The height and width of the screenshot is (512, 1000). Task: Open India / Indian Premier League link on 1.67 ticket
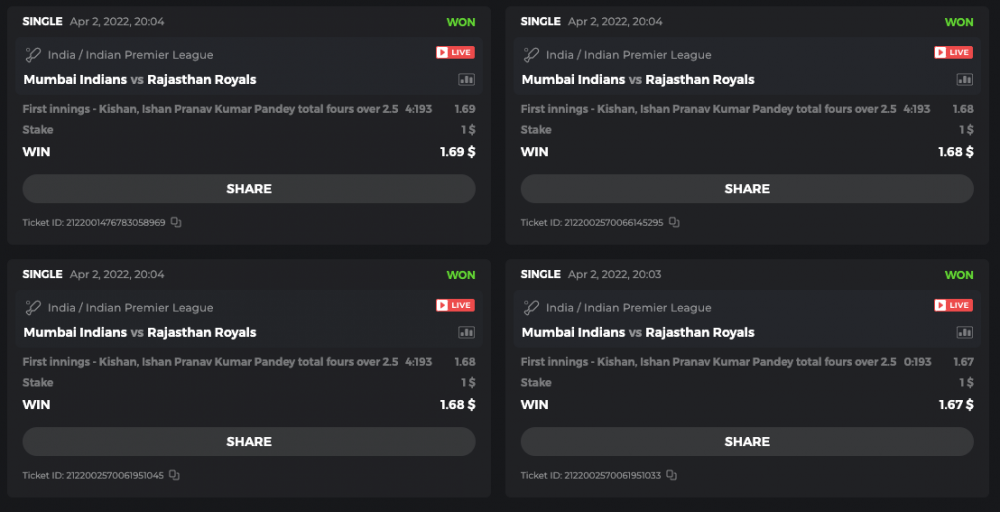pos(628,308)
